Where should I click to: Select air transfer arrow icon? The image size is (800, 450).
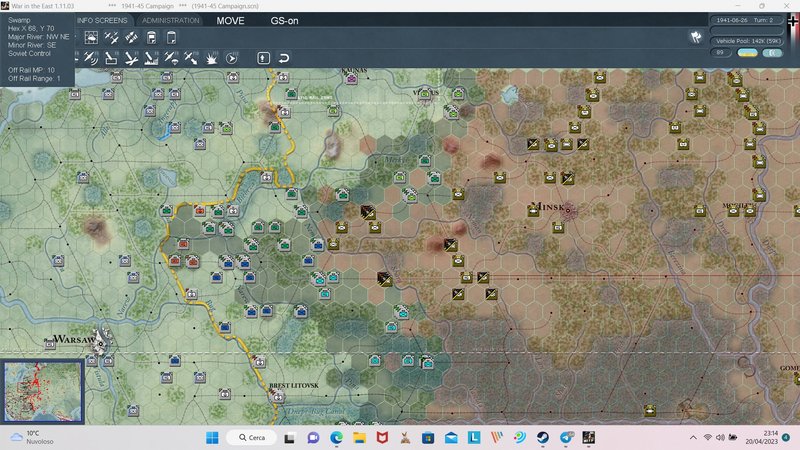tap(191, 58)
